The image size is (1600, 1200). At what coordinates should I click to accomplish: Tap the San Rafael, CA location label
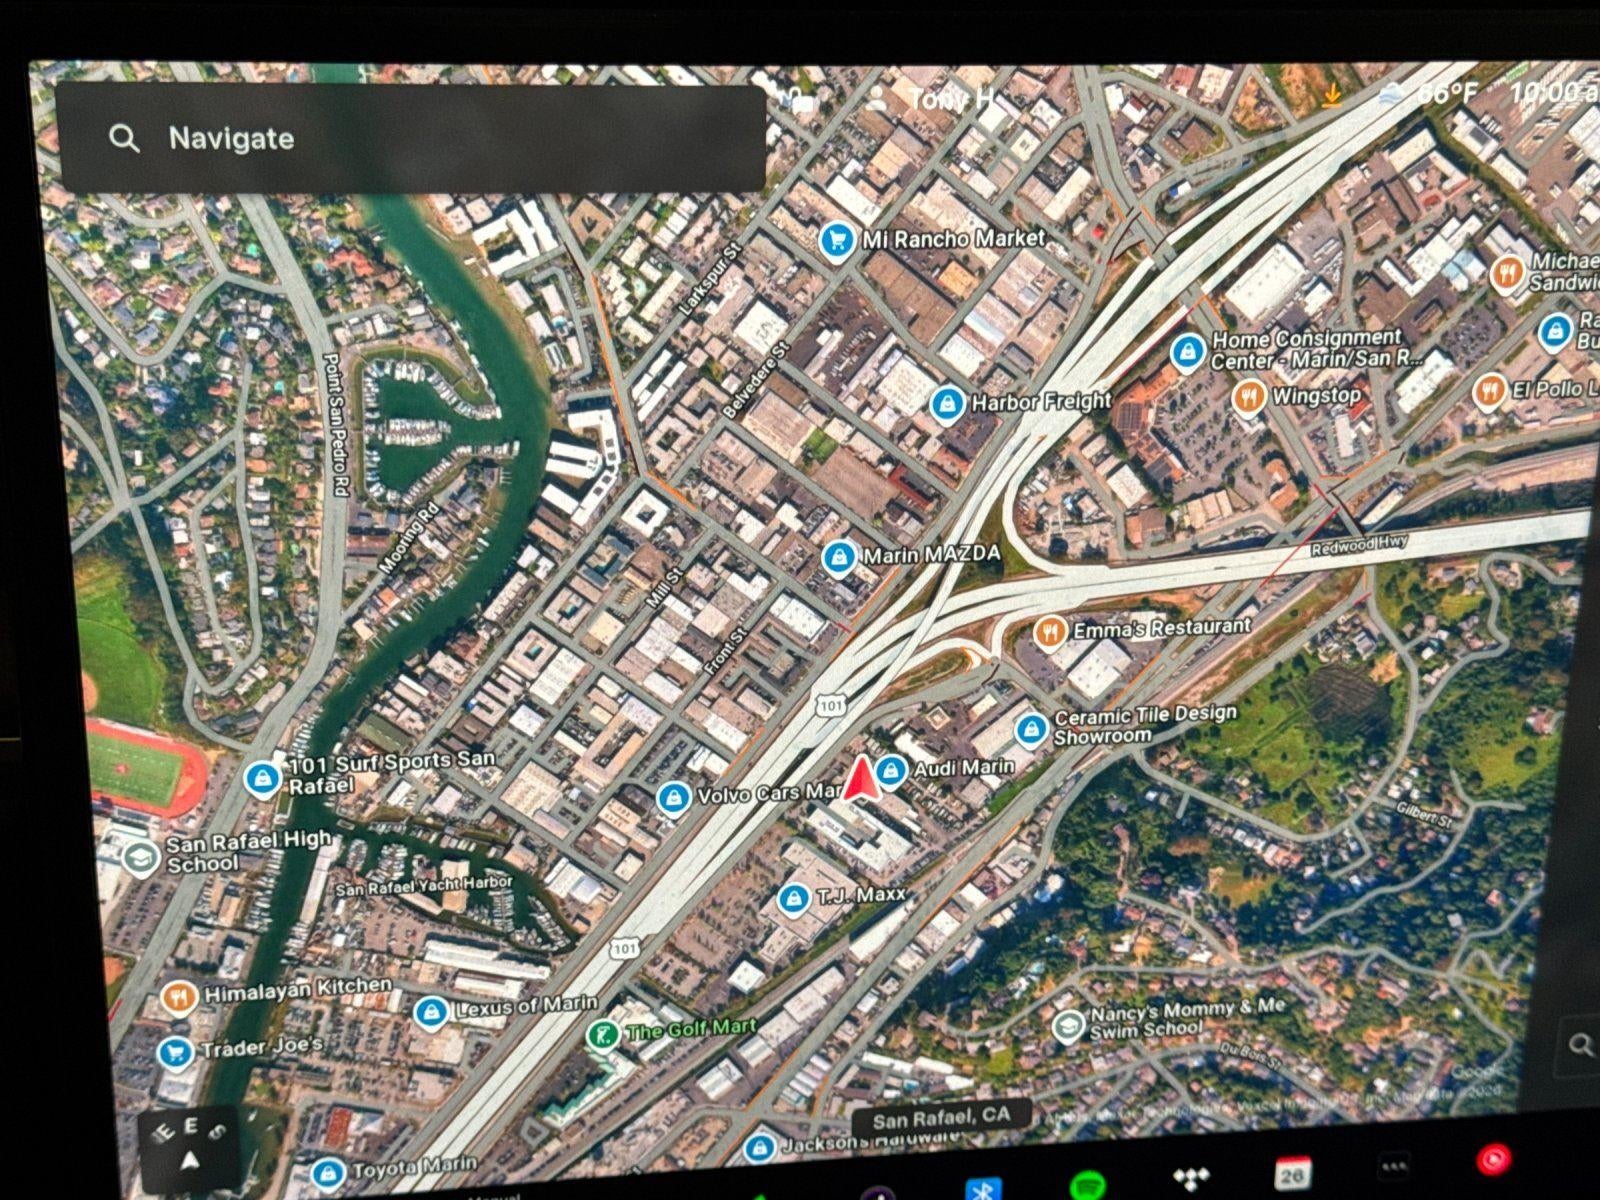(x=940, y=1117)
